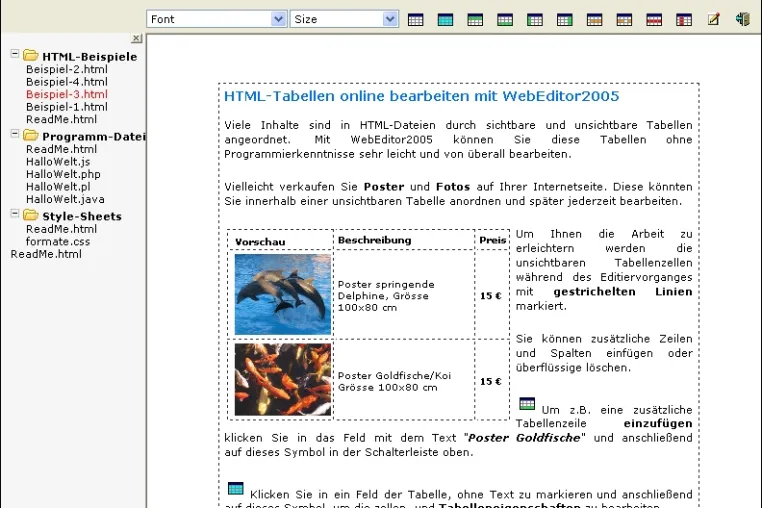The height and width of the screenshot is (508, 762).
Task: Click the table icon with red column
Action: point(684,19)
